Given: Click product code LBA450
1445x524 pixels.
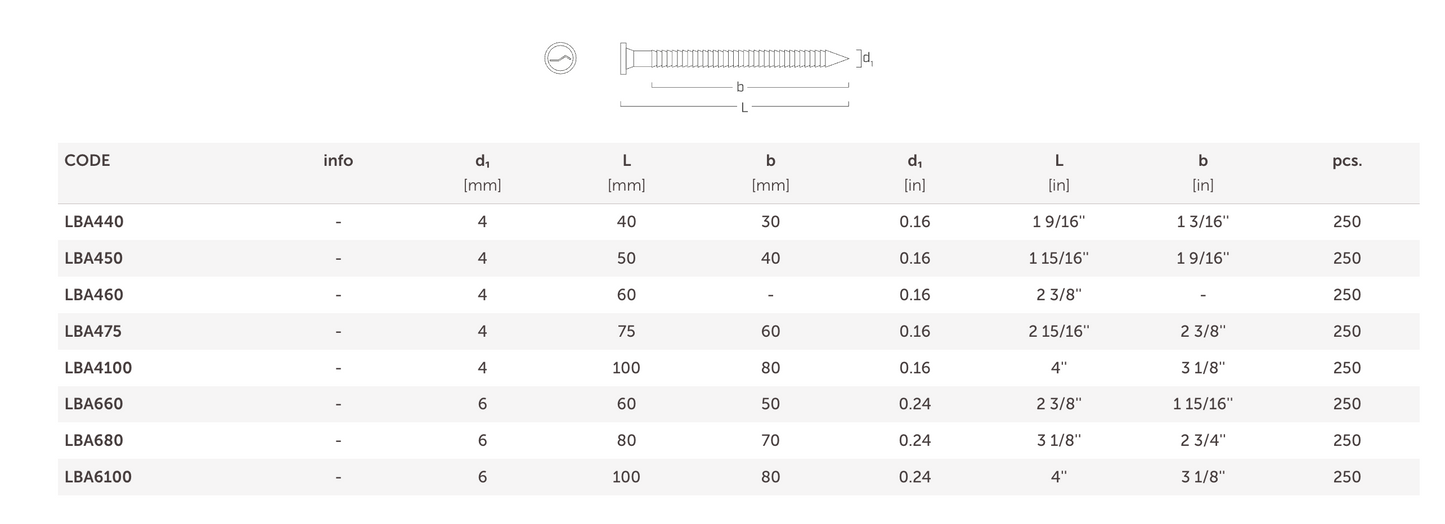Looking at the screenshot, I should point(94,258).
